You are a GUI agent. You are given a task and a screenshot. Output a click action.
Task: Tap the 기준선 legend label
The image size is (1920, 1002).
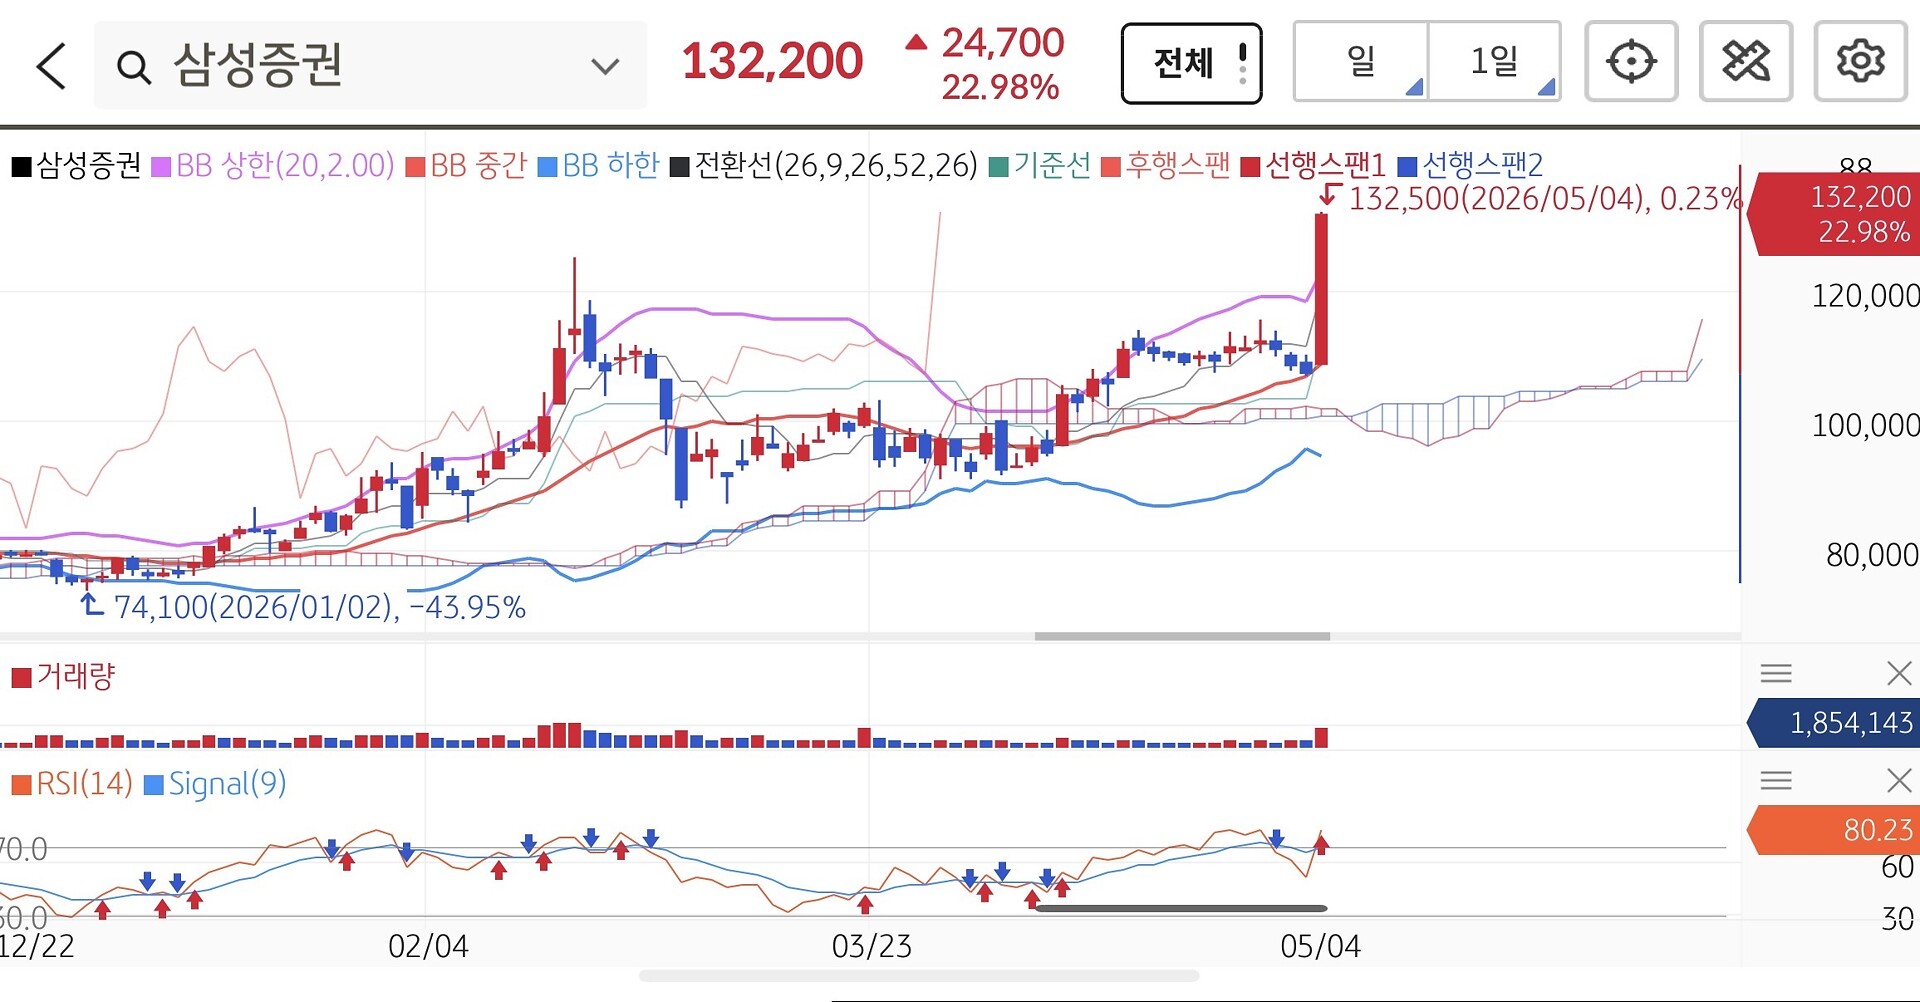(x=1052, y=165)
